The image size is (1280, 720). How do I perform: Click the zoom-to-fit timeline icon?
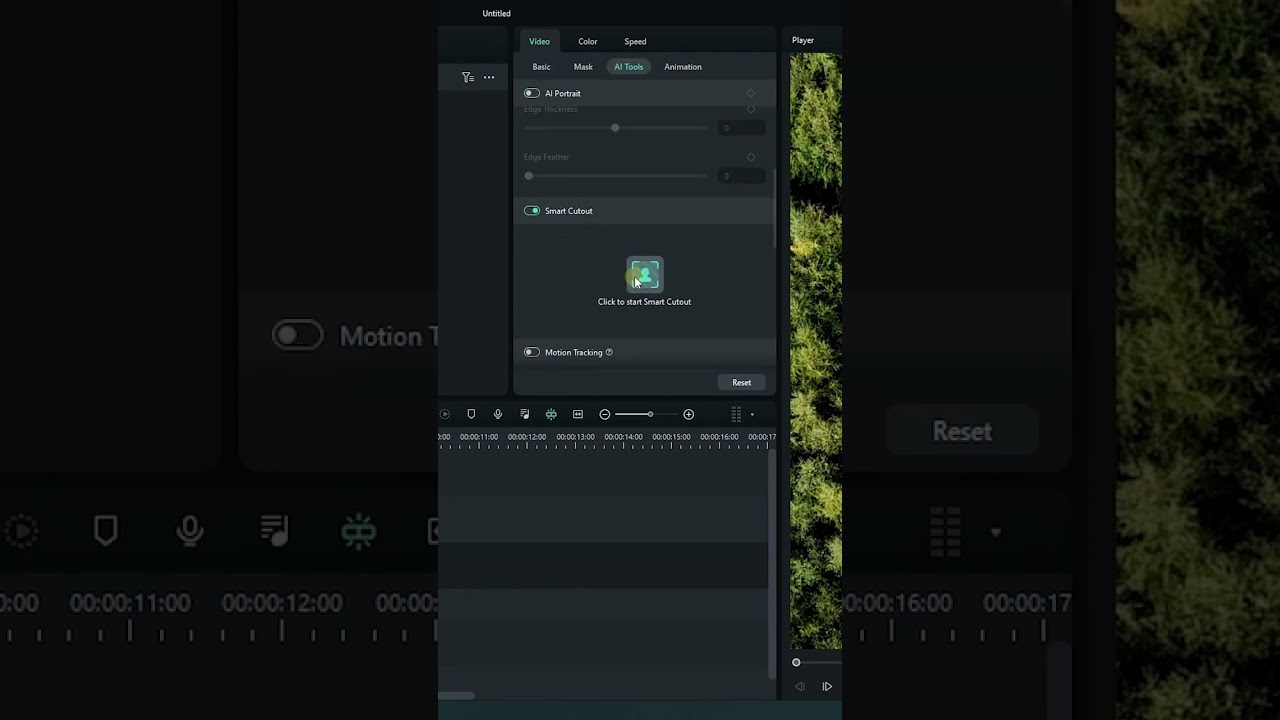coord(578,414)
